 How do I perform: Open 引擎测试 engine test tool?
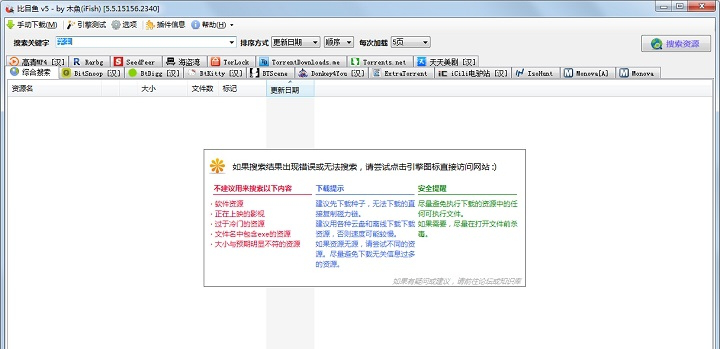tap(86, 25)
